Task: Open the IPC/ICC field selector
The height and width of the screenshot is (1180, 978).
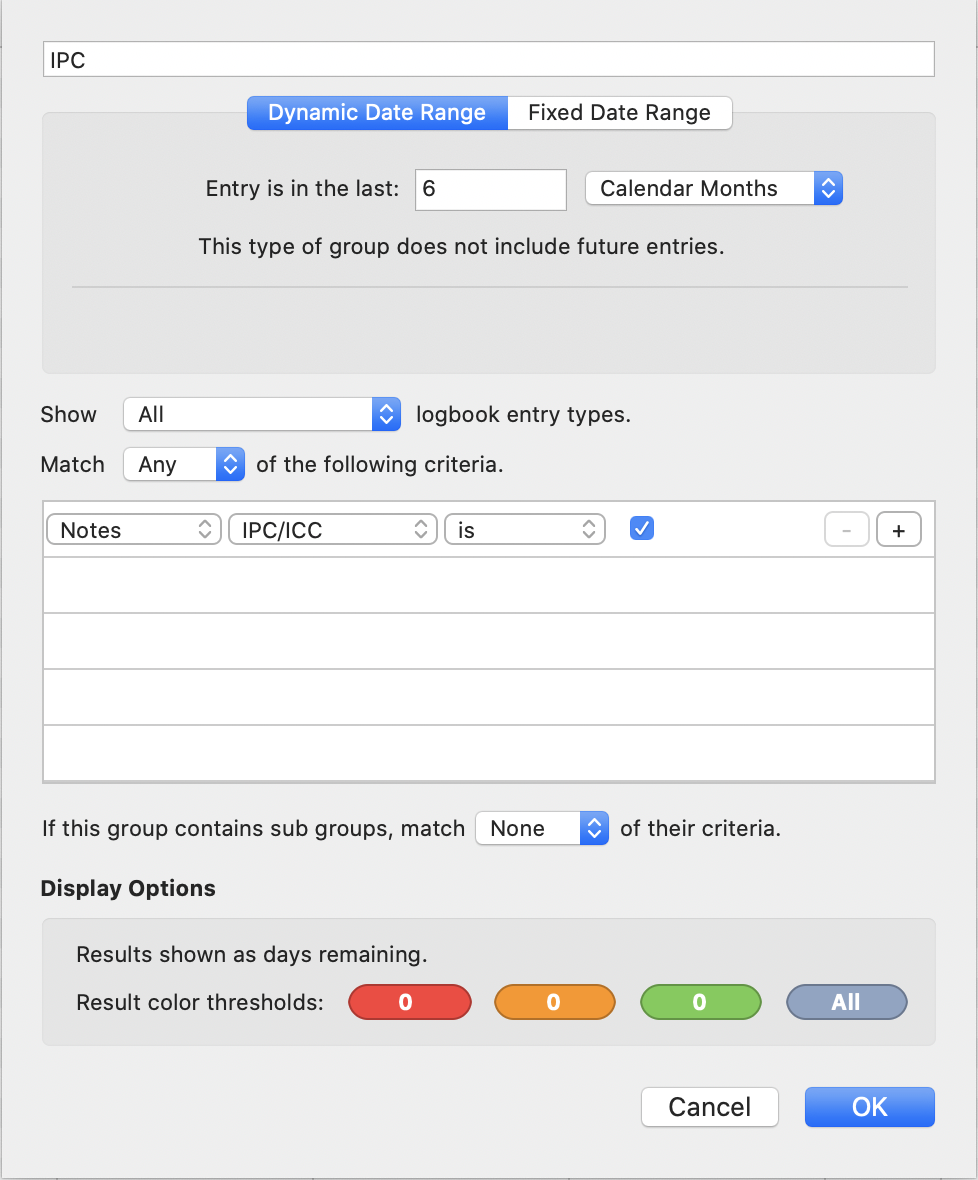Action: point(333,530)
